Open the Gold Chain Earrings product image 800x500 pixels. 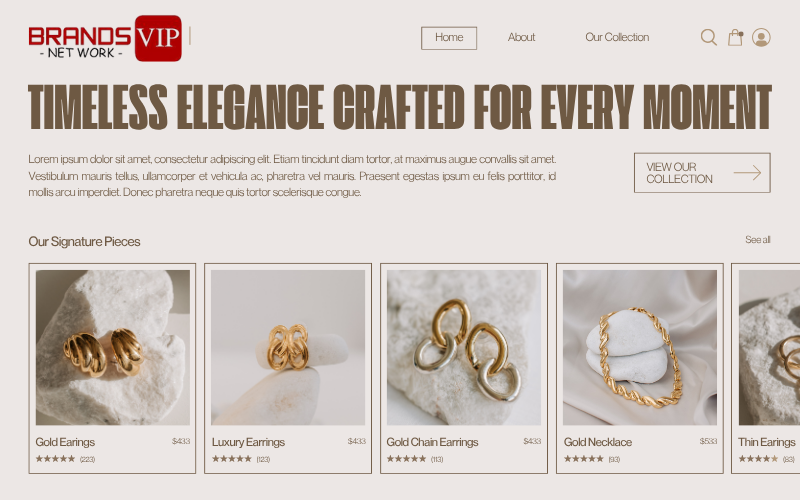pyautogui.click(x=464, y=347)
